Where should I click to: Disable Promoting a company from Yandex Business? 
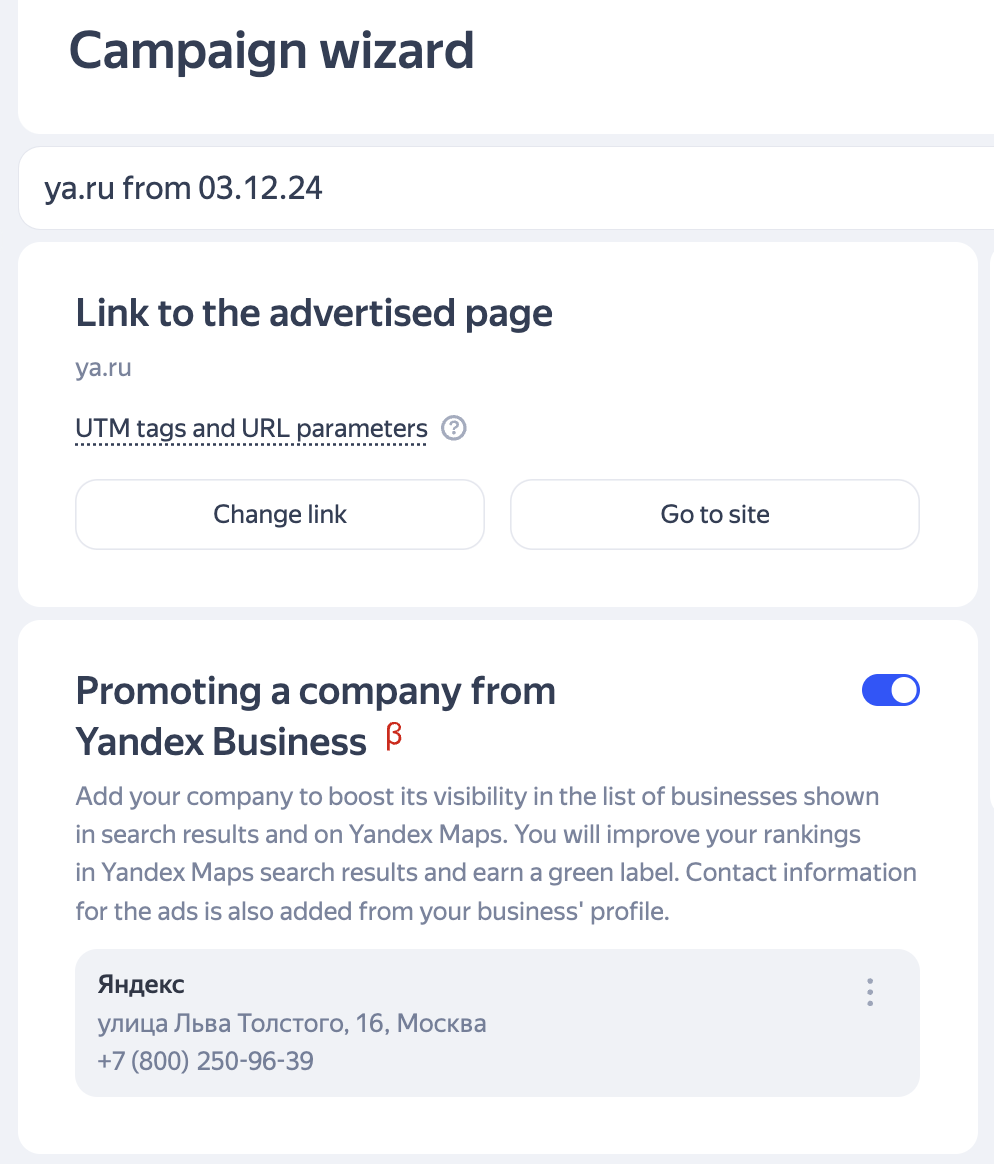click(x=890, y=690)
